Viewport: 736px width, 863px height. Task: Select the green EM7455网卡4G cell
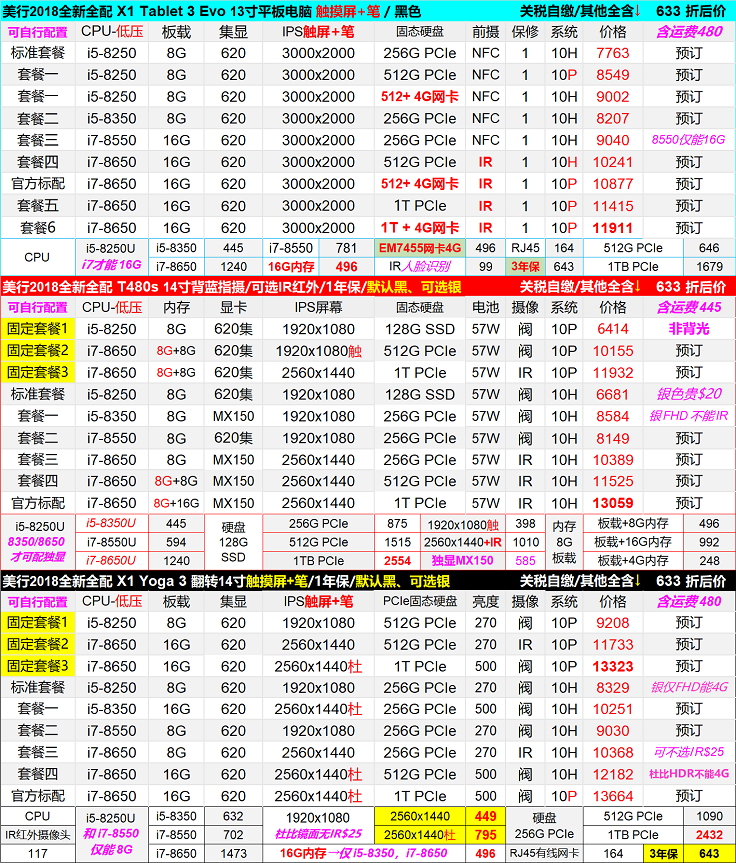pos(419,247)
